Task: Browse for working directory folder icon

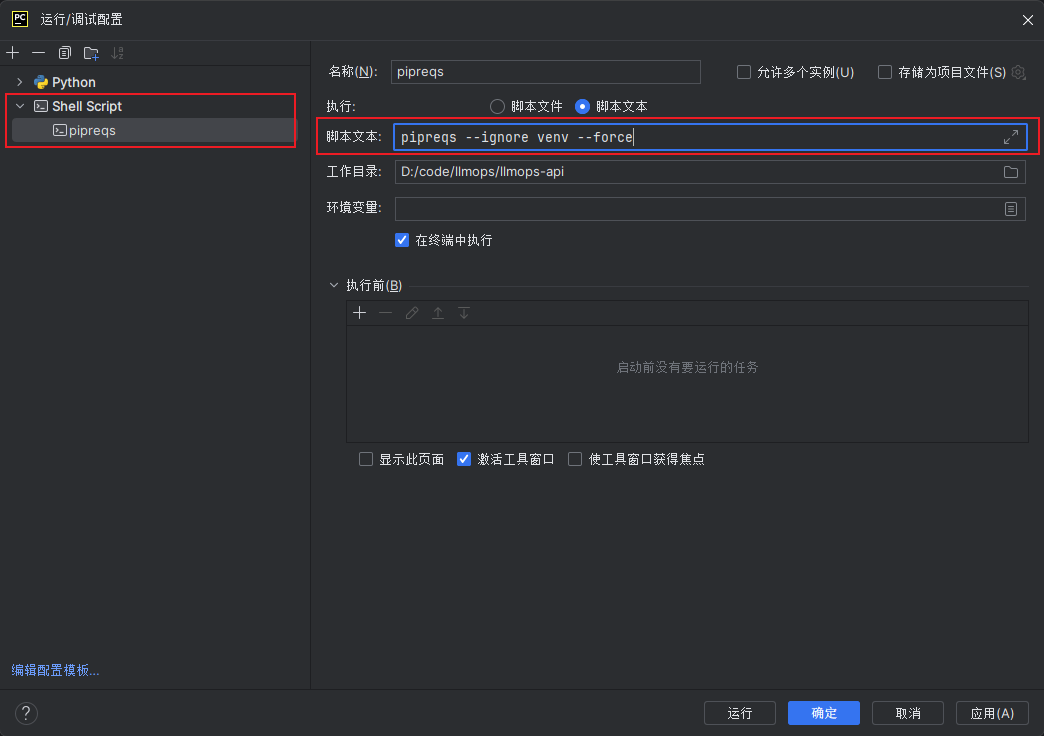Action: coord(1011,172)
